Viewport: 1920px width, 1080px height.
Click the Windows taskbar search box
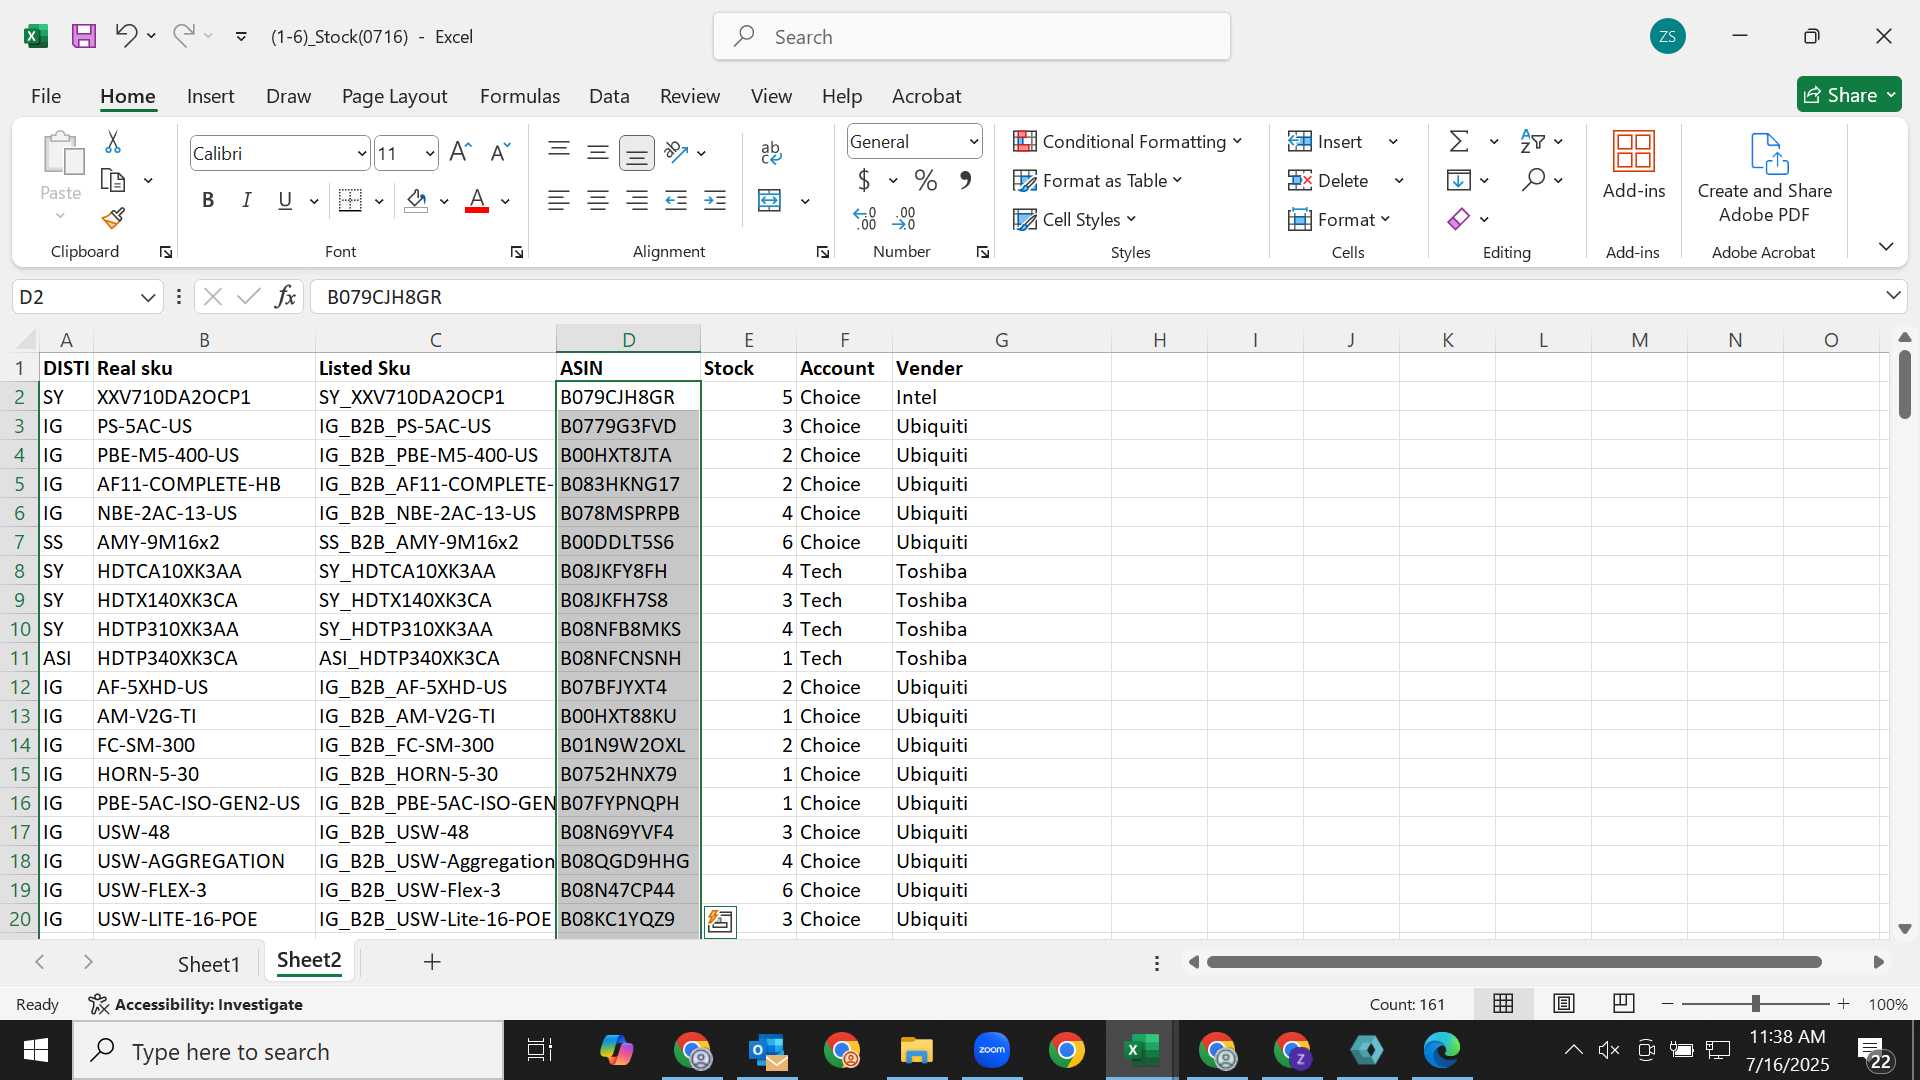(x=289, y=1051)
